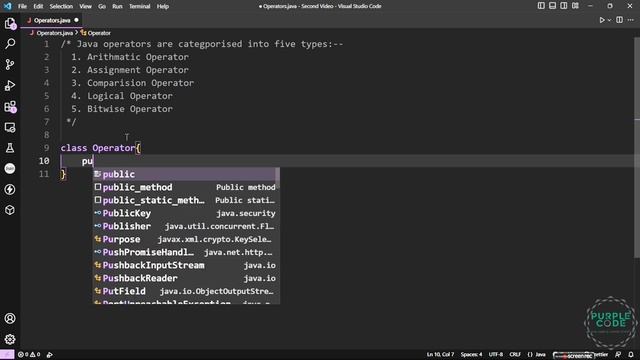Click line number 10 in the gutter
The image size is (640, 360).
(x=44, y=161)
